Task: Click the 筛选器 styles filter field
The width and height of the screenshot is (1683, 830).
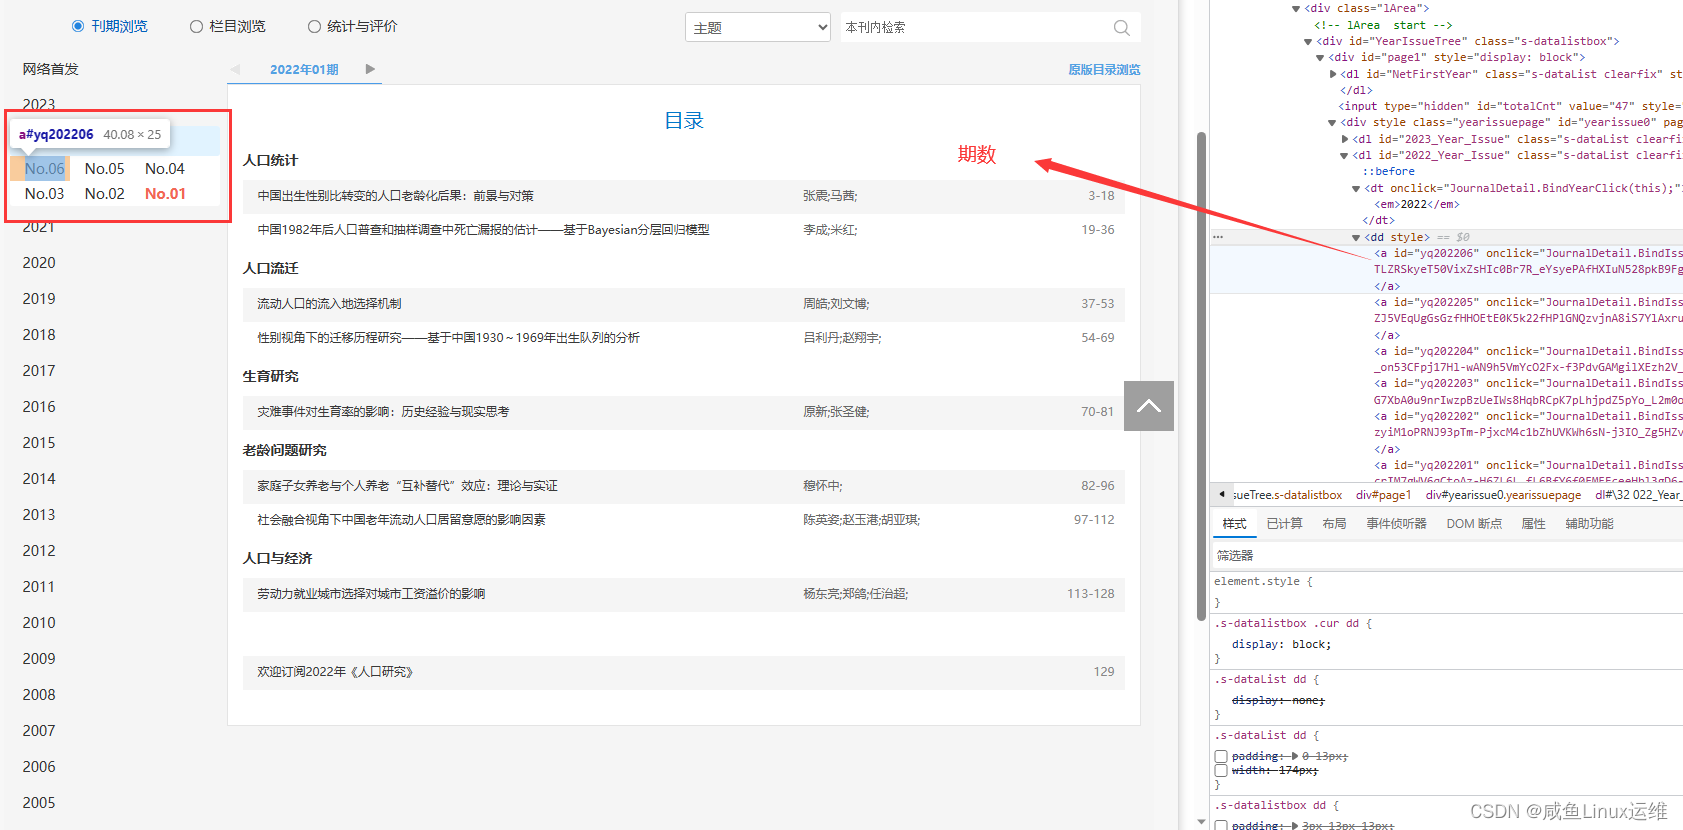Action: click(1446, 555)
